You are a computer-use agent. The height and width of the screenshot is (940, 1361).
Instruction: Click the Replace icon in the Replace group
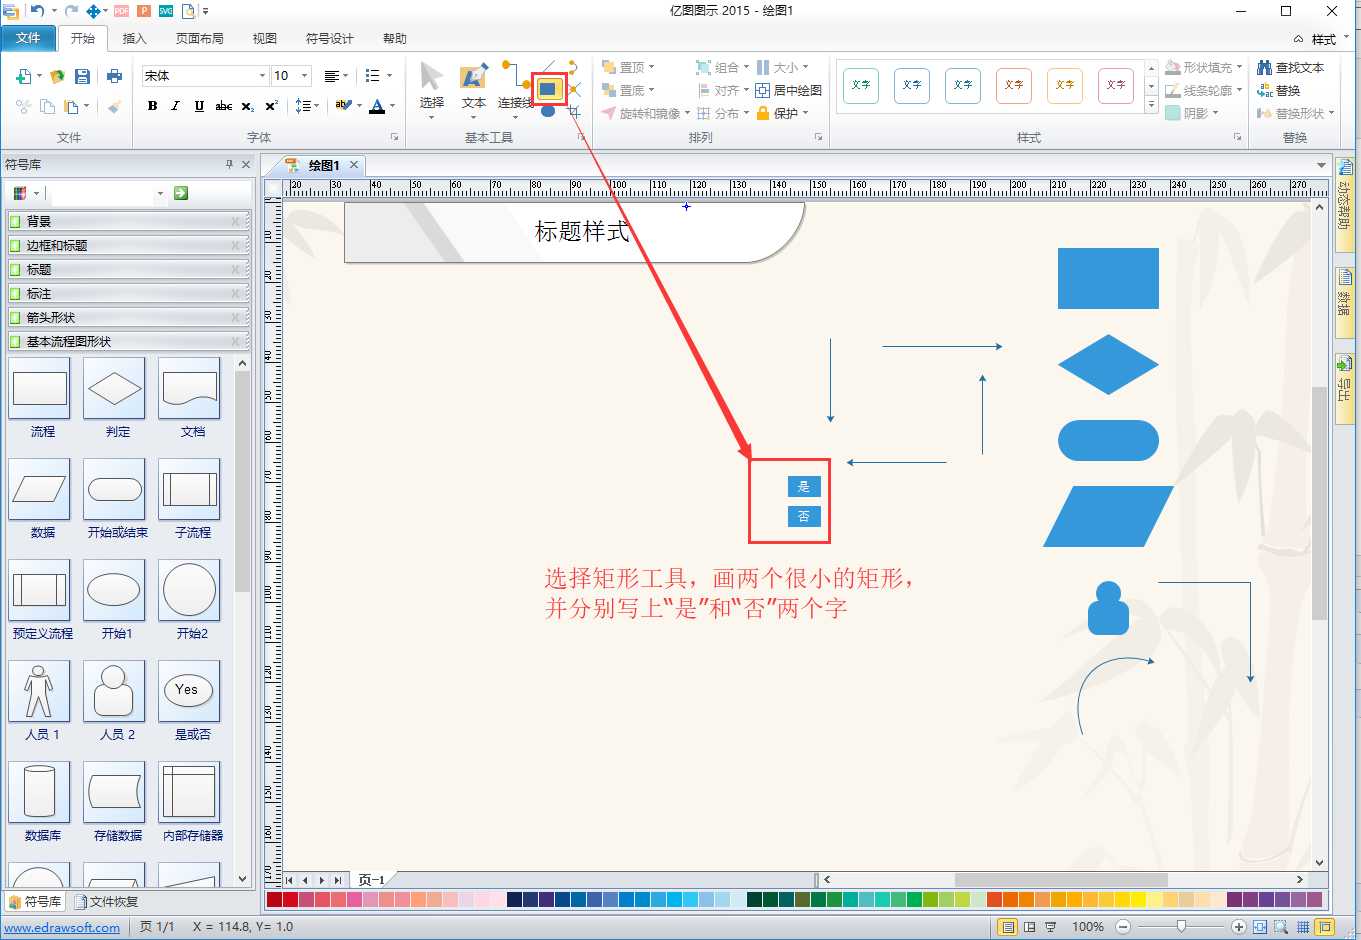[x=1265, y=90]
